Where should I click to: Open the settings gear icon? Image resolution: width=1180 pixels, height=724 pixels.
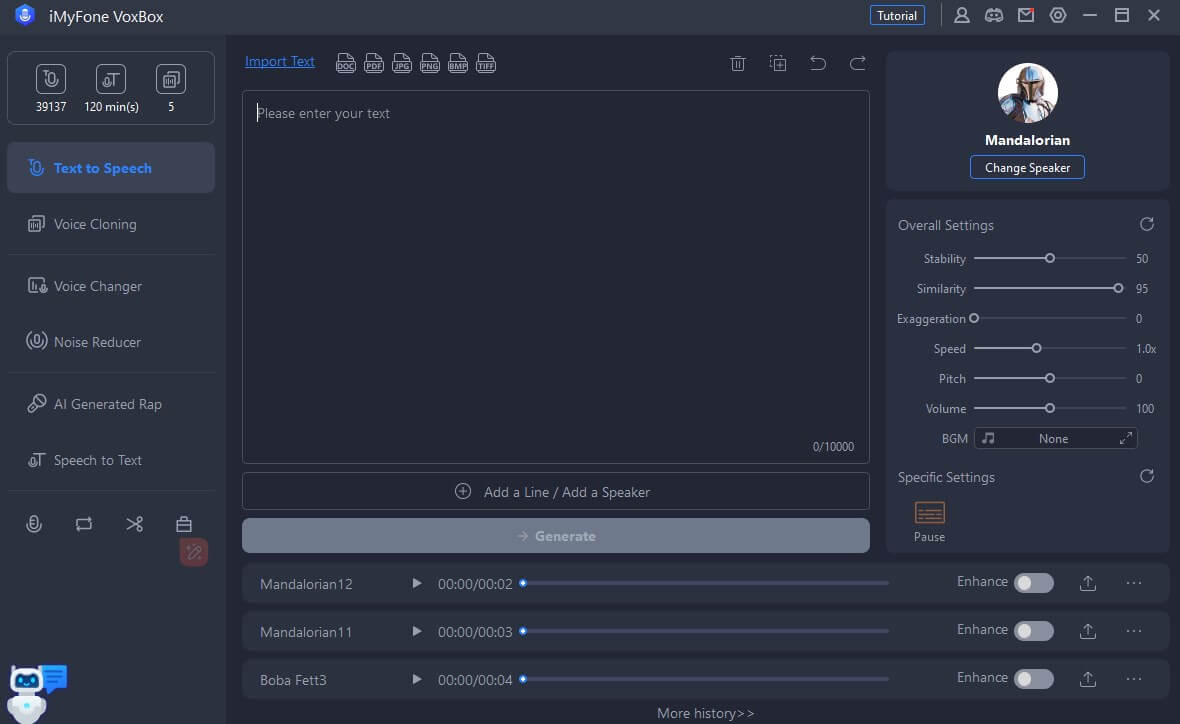[1058, 15]
